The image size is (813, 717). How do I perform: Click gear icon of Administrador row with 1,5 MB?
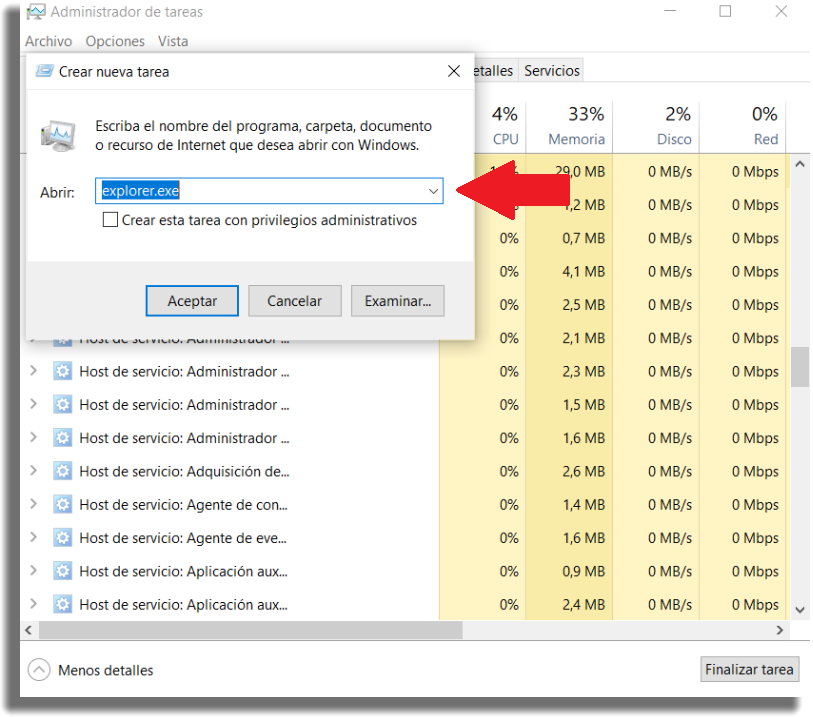[63, 404]
